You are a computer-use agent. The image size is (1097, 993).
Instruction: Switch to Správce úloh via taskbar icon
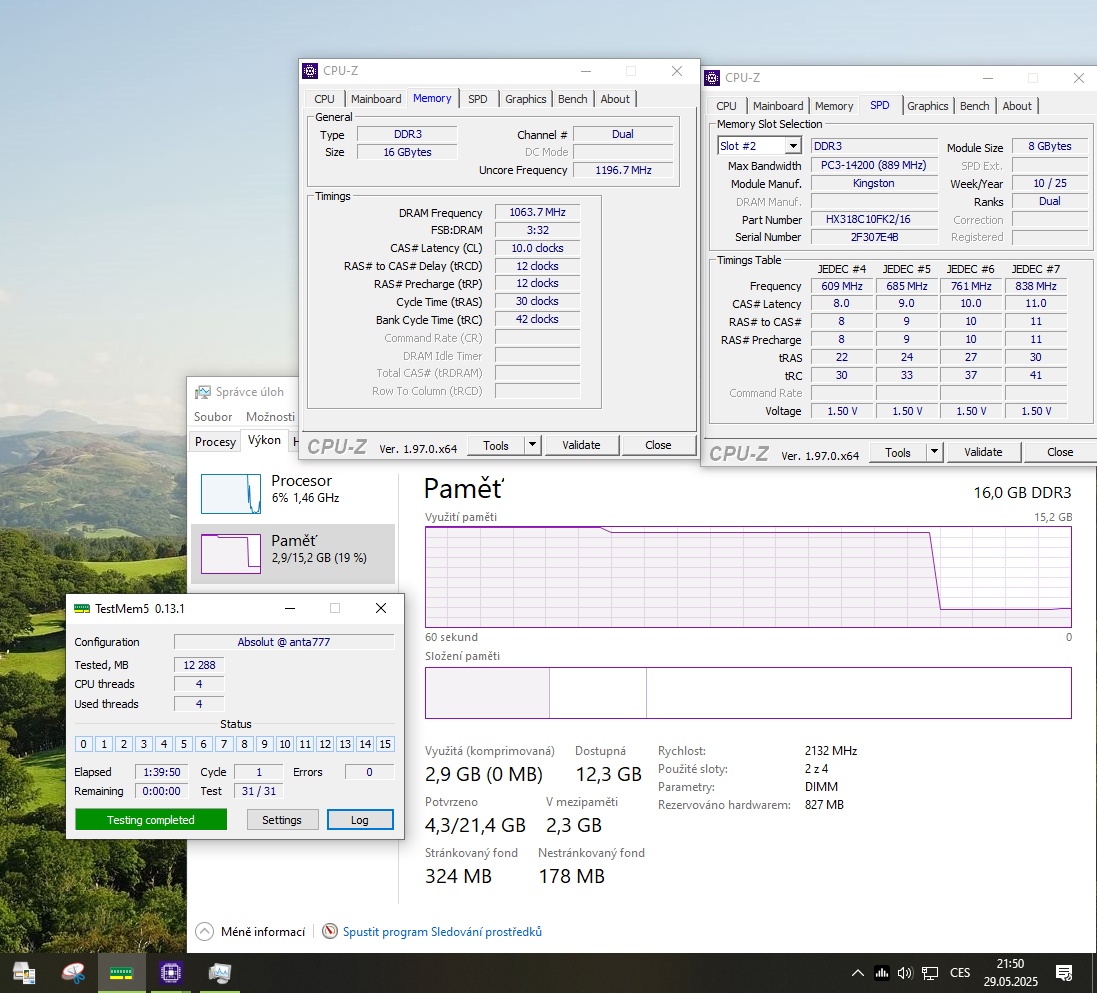(219, 972)
